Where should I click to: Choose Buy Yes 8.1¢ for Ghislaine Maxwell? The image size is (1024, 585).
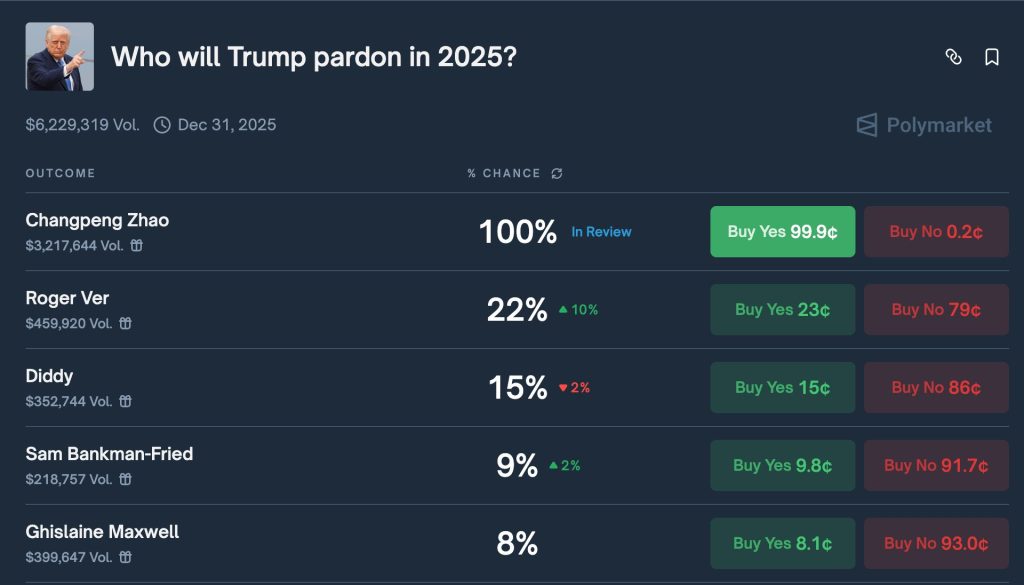[782, 544]
